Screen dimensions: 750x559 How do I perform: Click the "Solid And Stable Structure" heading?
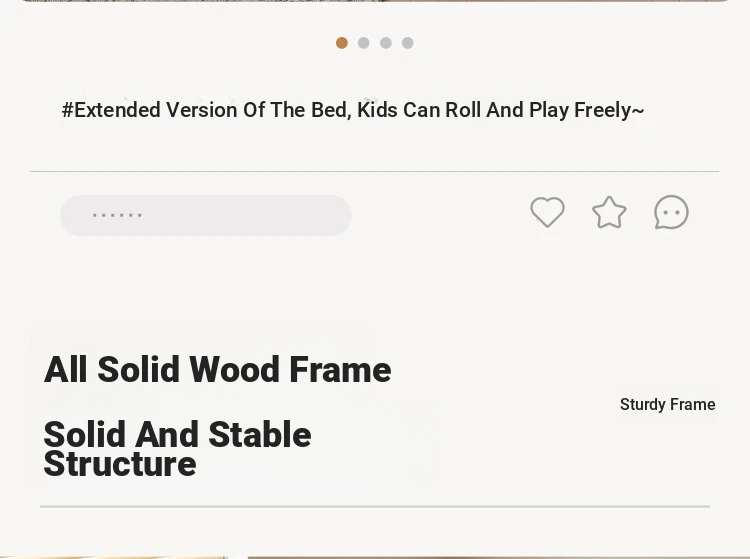coord(177,449)
